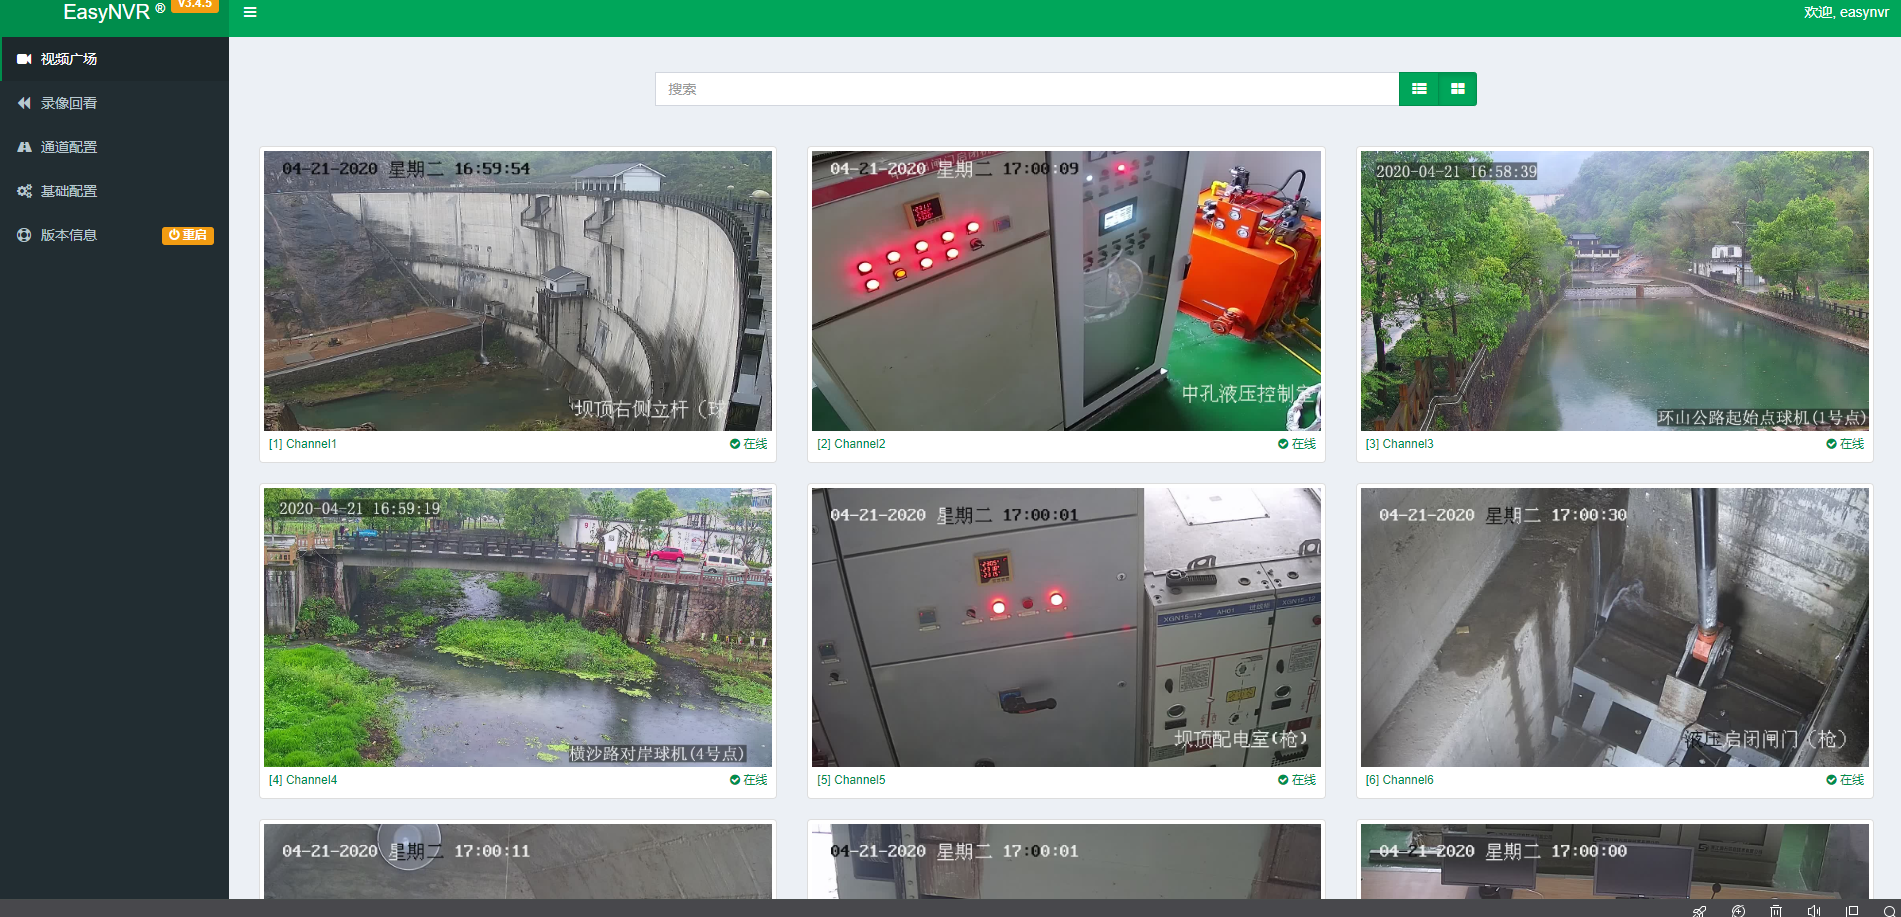The height and width of the screenshot is (917, 1901).
Task: Click the [2] Channel2 label
Action: click(851, 444)
